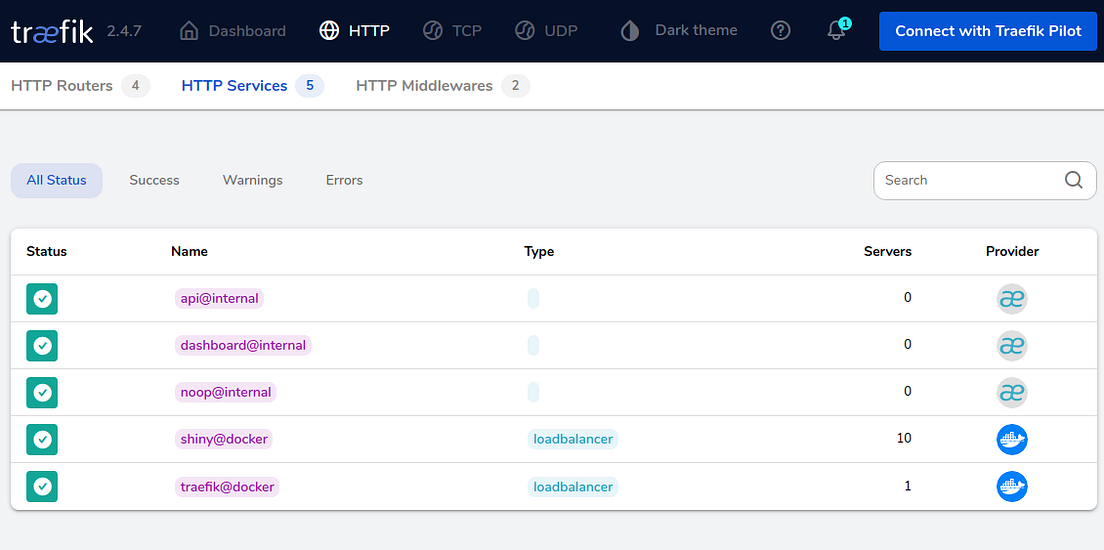Open the noop@internal service
1104x550 pixels.
point(225,392)
